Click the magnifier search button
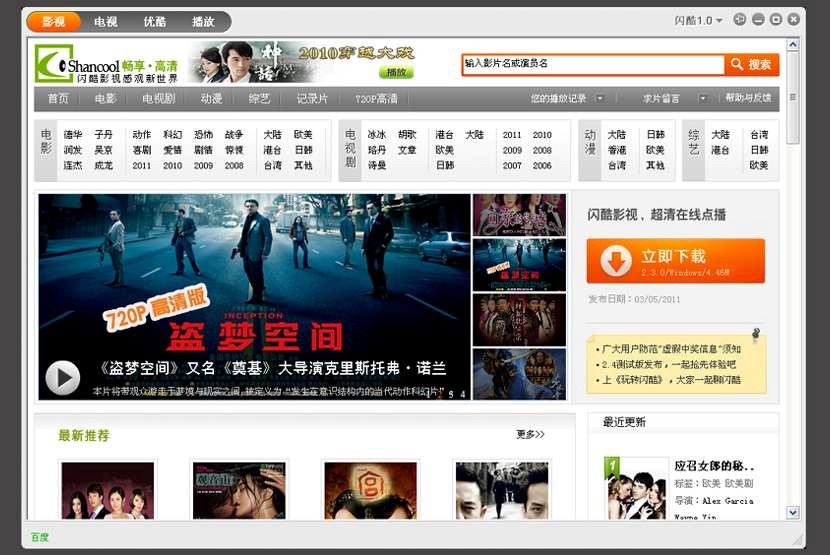This screenshot has width=830, height=555. click(x=751, y=64)
